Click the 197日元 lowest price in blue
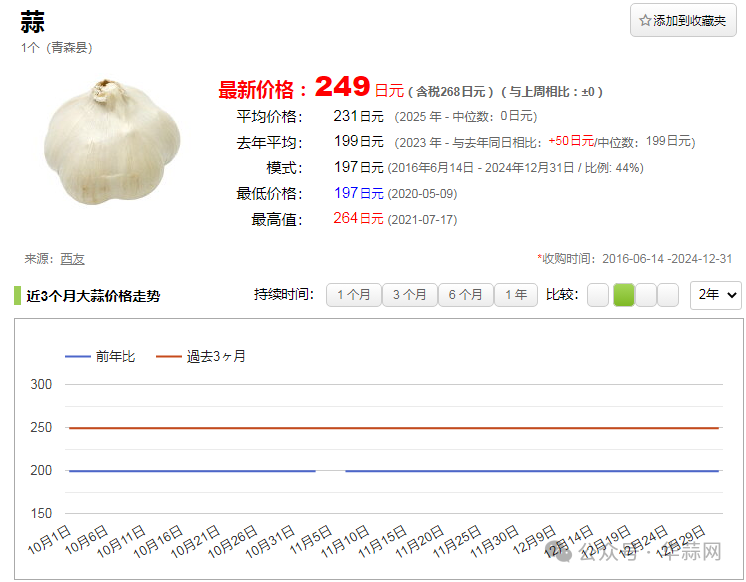The width and height of the screenshot is (746, 582). pos(358,193)
